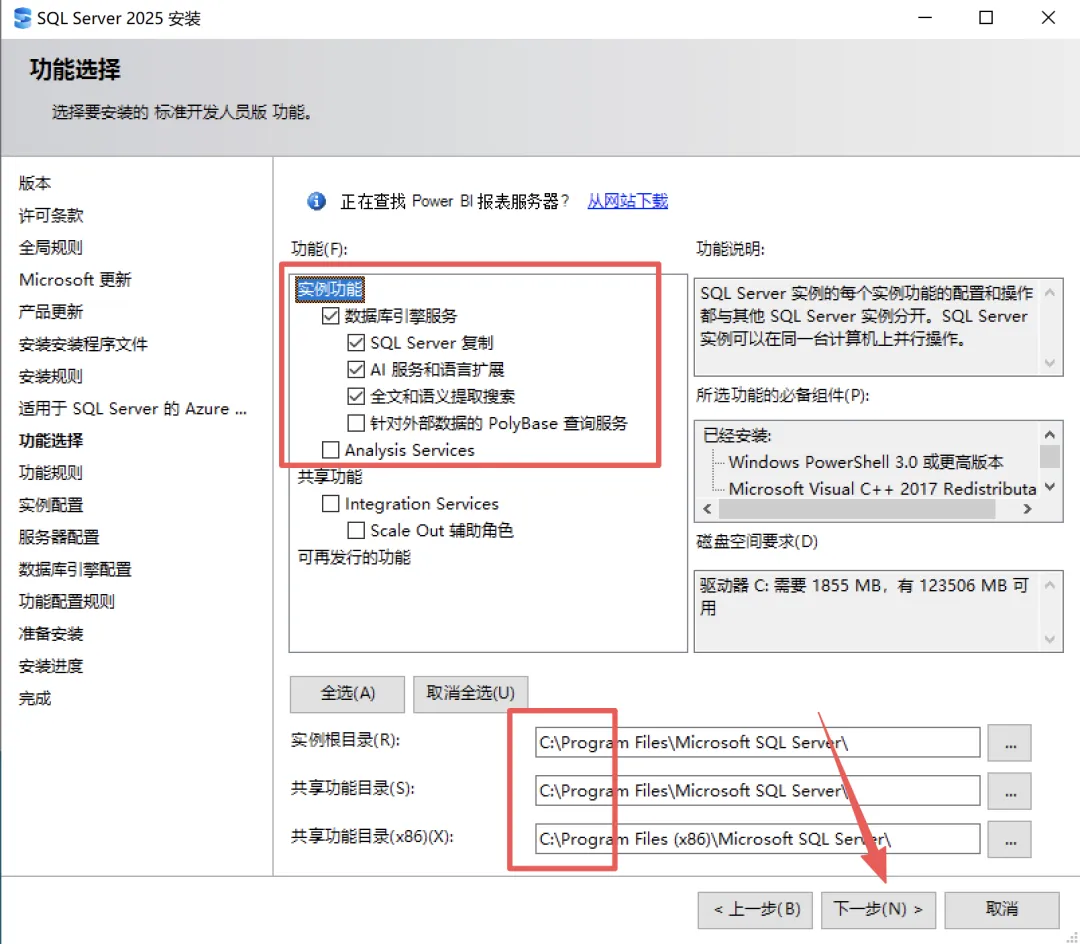Select 安装安装程序文件 step in the sidebar
1080x944 pixels.
pyautogui.click(x=83, y=344)
